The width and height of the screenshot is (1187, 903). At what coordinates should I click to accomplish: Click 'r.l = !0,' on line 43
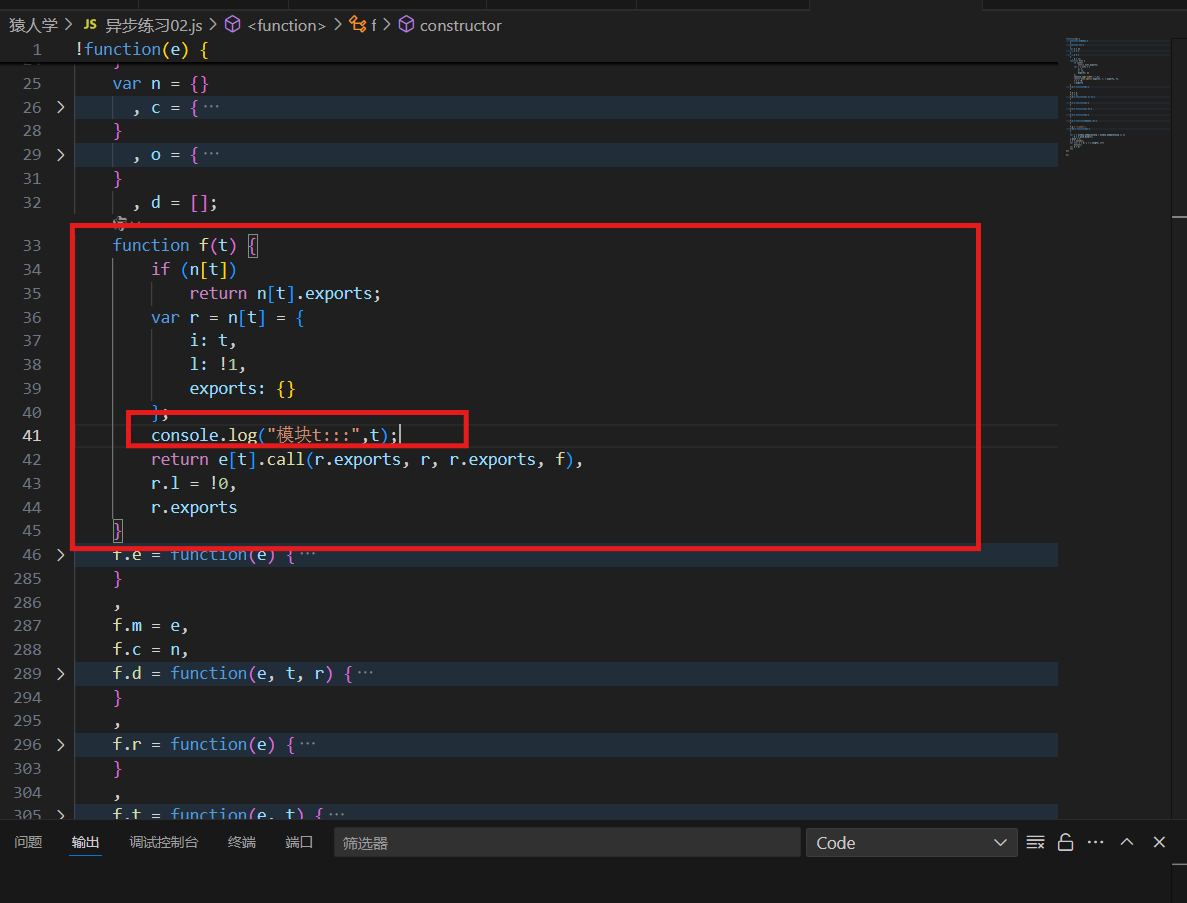coord(194,483)
